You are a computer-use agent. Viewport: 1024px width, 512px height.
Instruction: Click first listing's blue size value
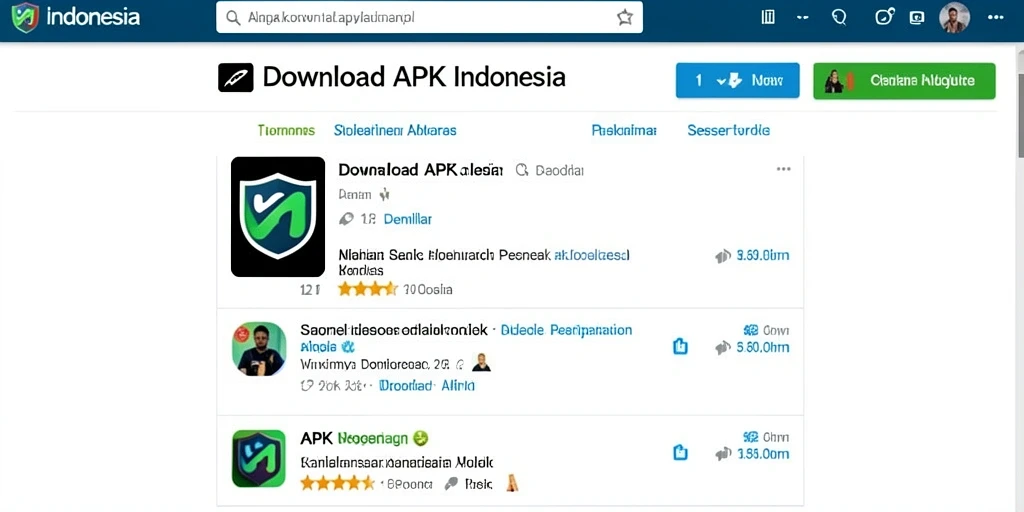762,255
